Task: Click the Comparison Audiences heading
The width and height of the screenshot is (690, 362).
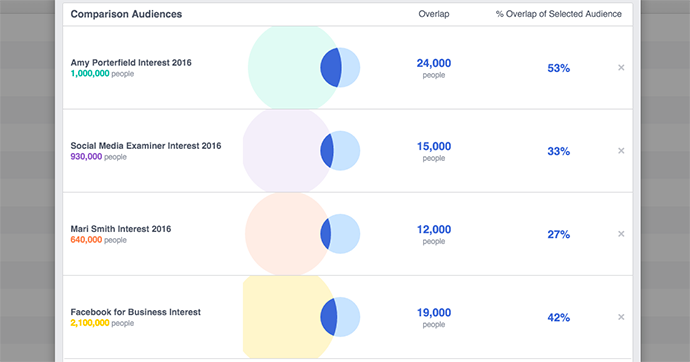Action: click(x=126, y=14)
